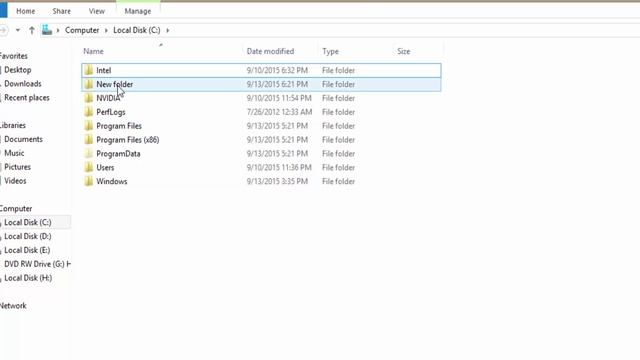This screenshot has height=360, width=640.
Task: Open the Videos library
Action: coord(15,181)
